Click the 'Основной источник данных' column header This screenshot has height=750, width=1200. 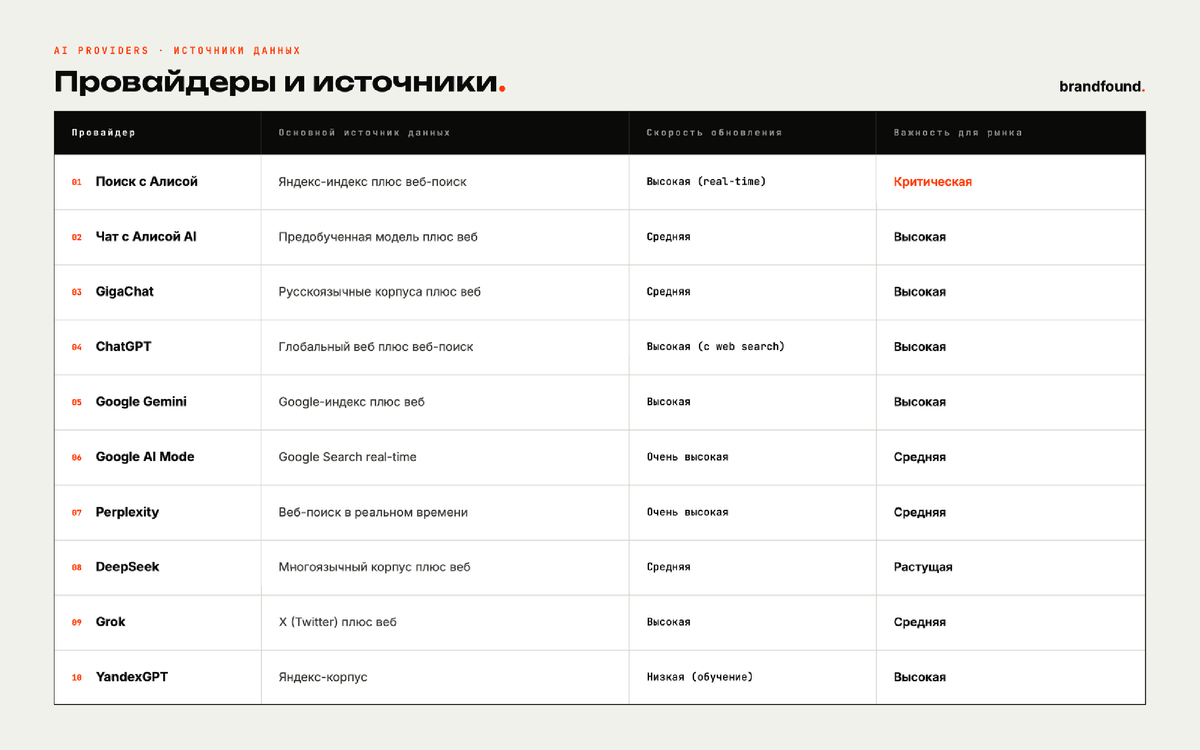[x=364, y=133]
